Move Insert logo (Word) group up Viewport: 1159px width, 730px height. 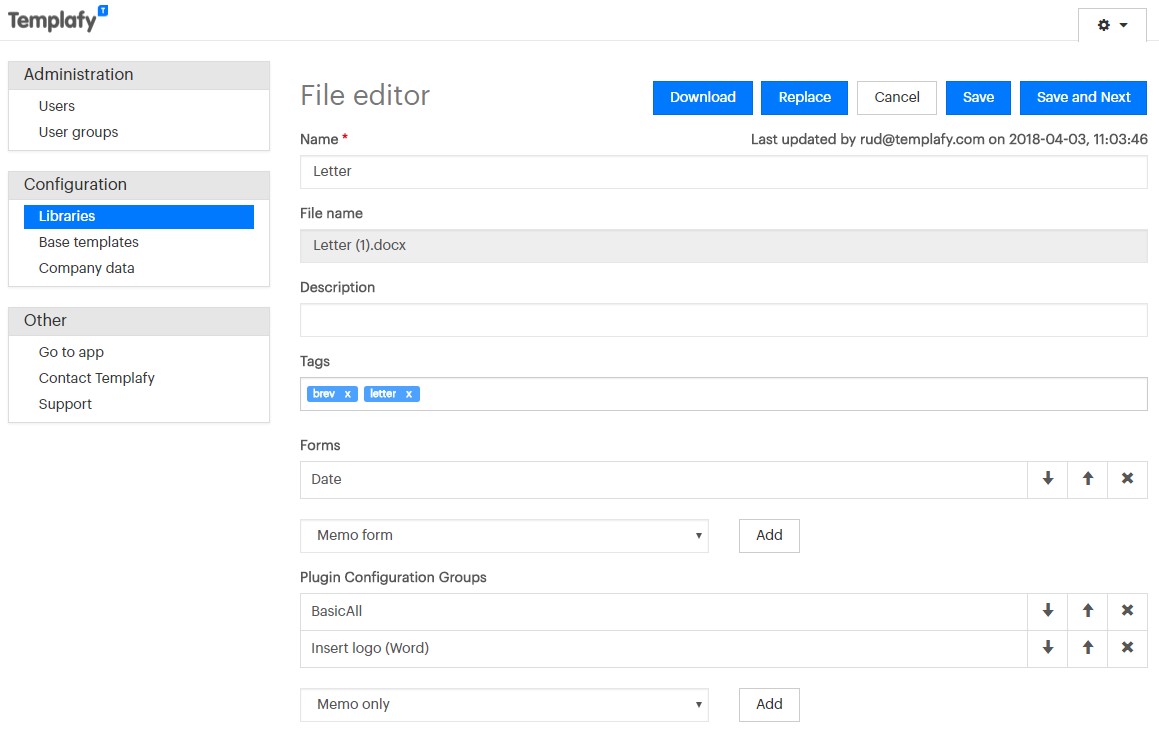[1087, 648]
